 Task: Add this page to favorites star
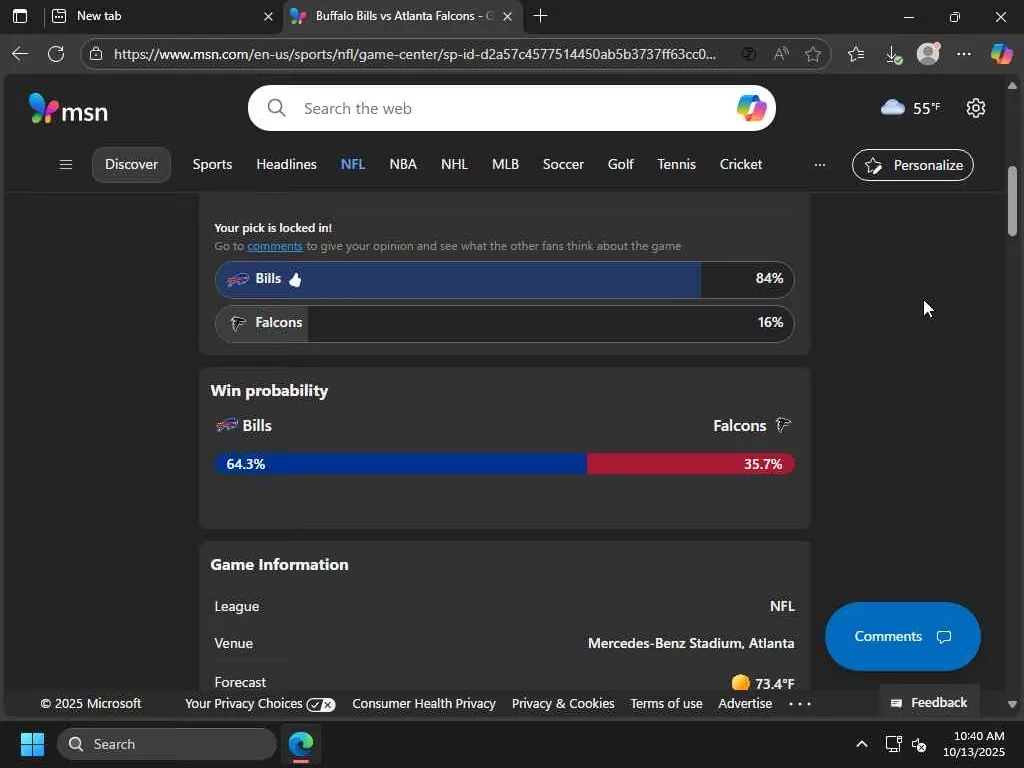(x=812, y=54)
